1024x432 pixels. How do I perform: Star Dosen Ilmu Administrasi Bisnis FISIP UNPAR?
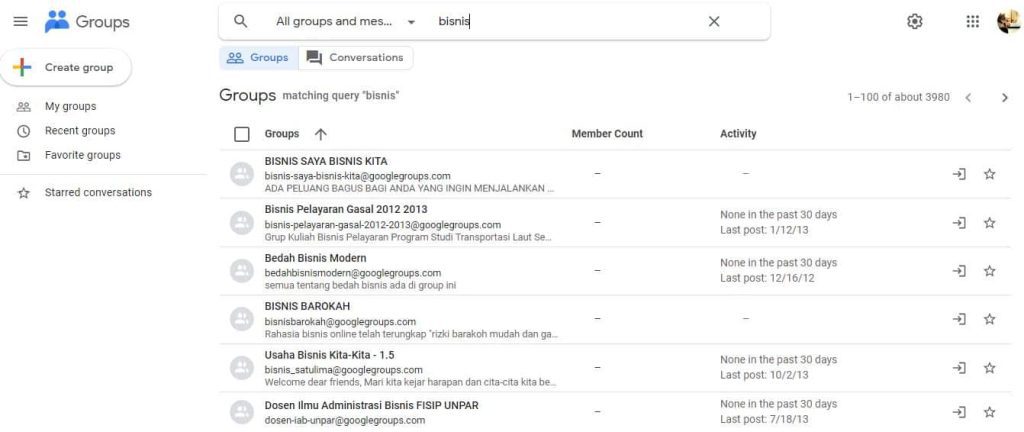tap(989, 412)
